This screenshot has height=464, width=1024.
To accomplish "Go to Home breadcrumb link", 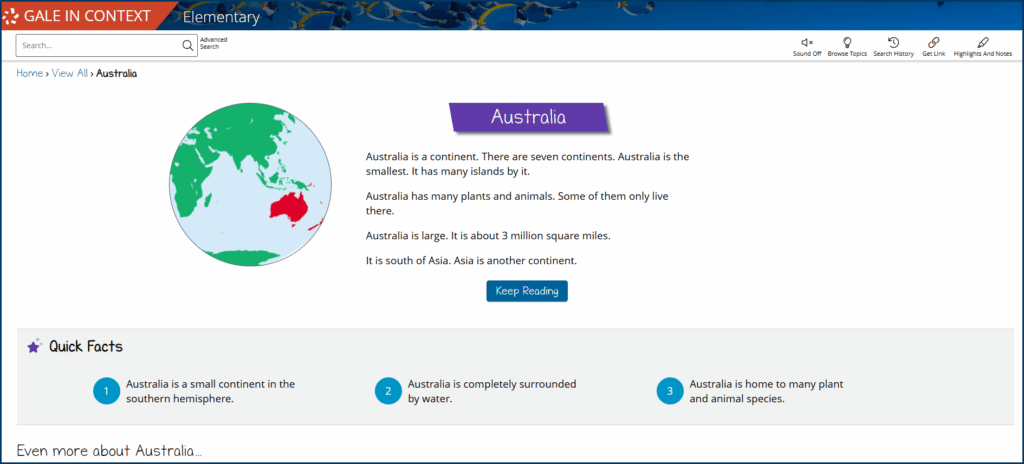I will click(x=29, y=73).
